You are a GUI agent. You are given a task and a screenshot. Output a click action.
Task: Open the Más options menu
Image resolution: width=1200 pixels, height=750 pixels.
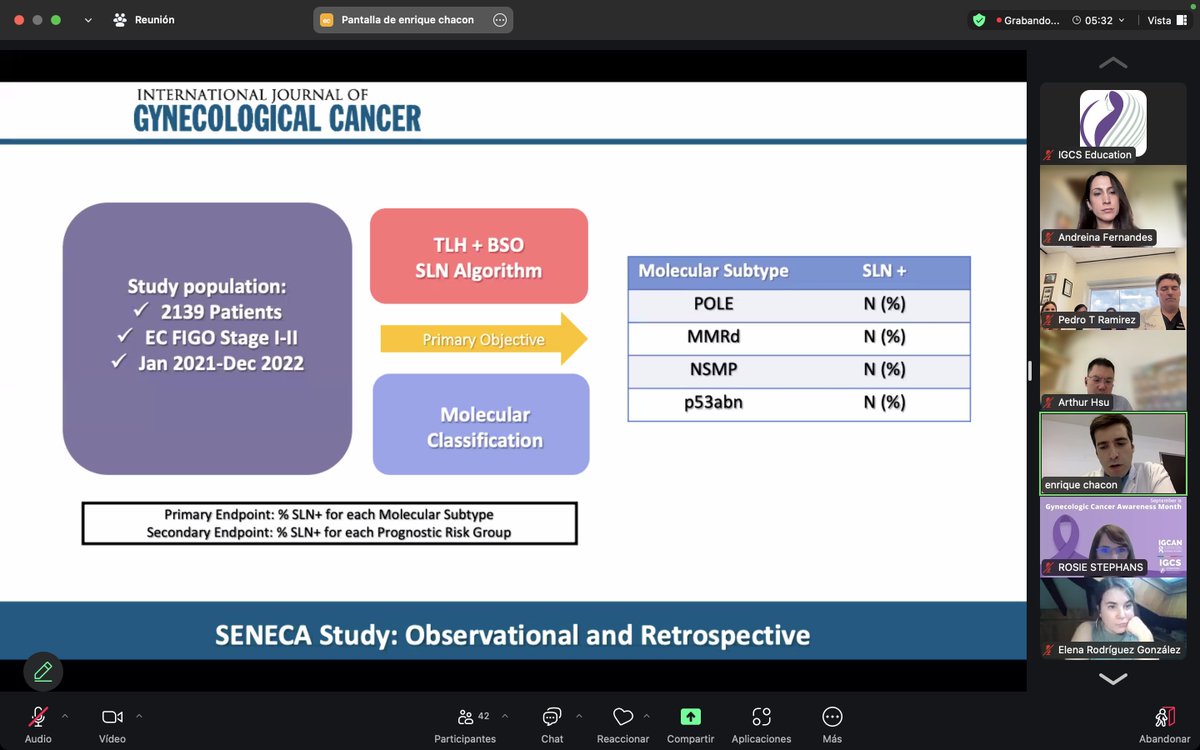(x=832, y=717)
